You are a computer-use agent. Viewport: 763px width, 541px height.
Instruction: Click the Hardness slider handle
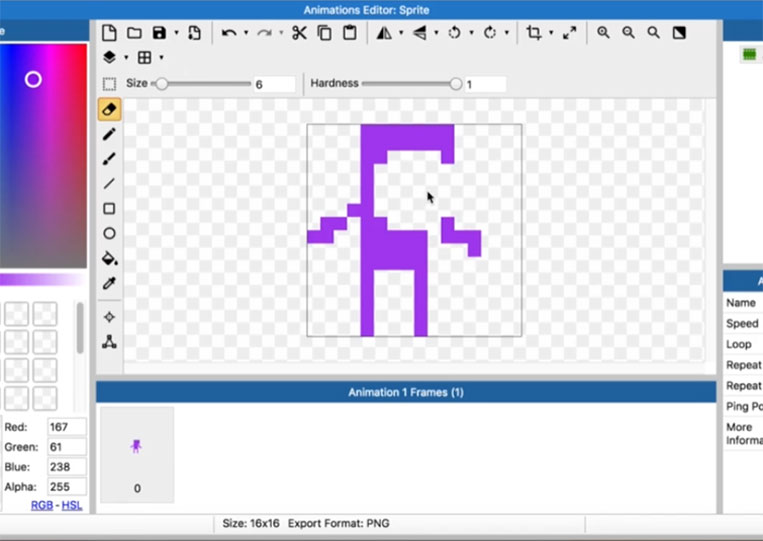(455, 84)
